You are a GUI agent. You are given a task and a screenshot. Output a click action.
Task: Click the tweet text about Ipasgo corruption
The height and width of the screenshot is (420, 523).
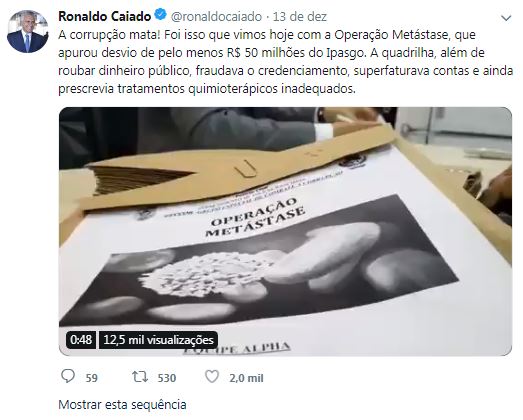[286, 62]
